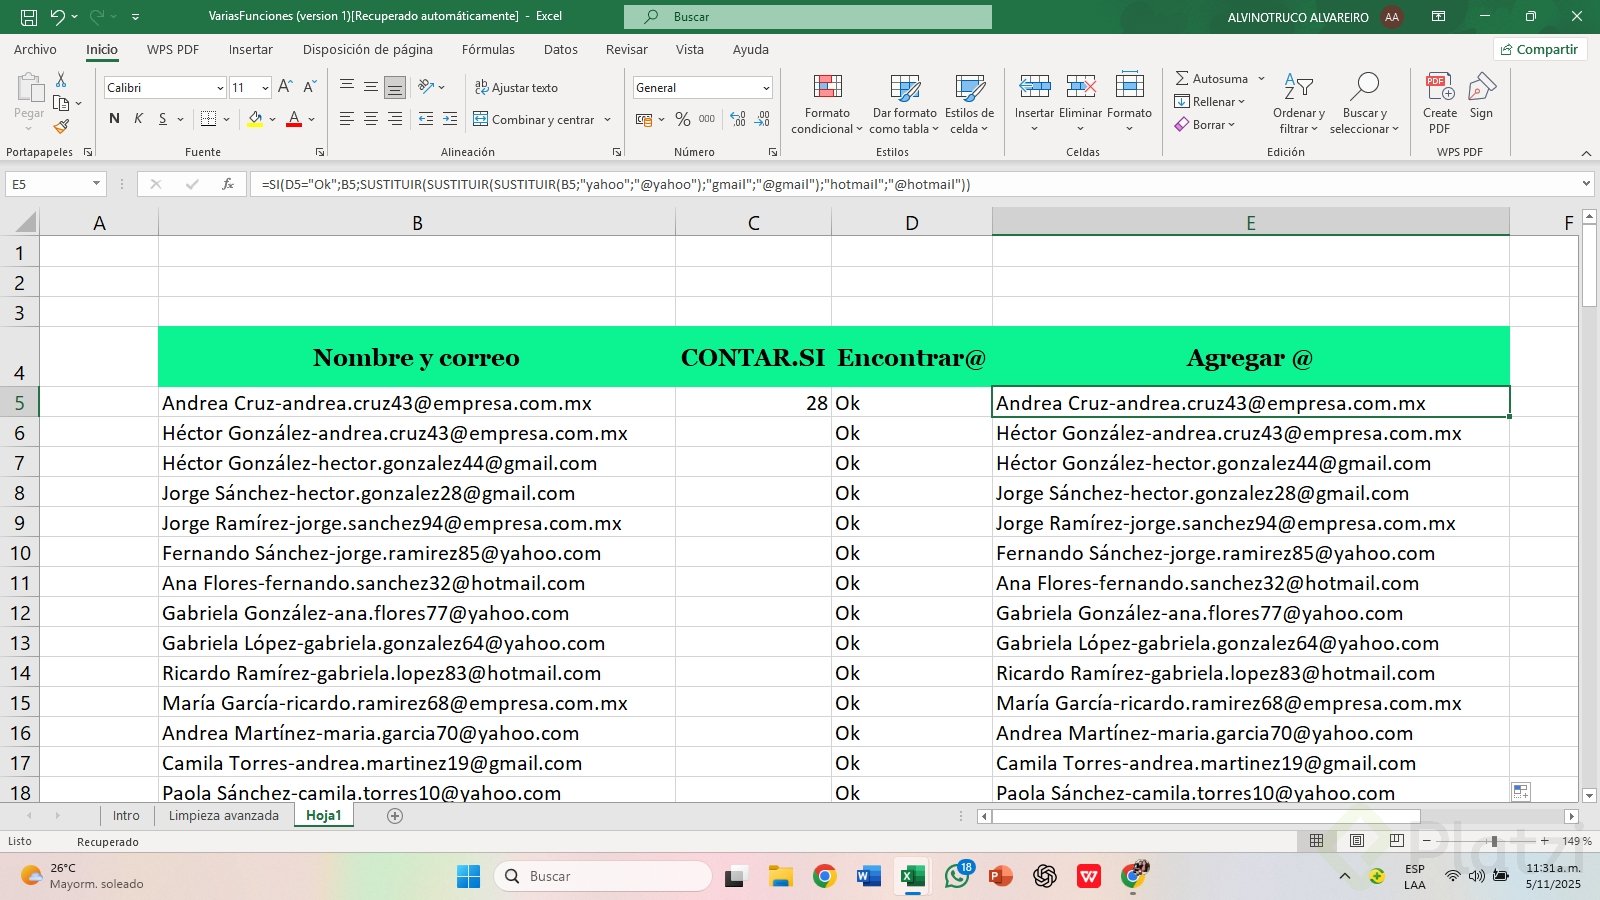Open the Calibri font name dropdown

220,88
